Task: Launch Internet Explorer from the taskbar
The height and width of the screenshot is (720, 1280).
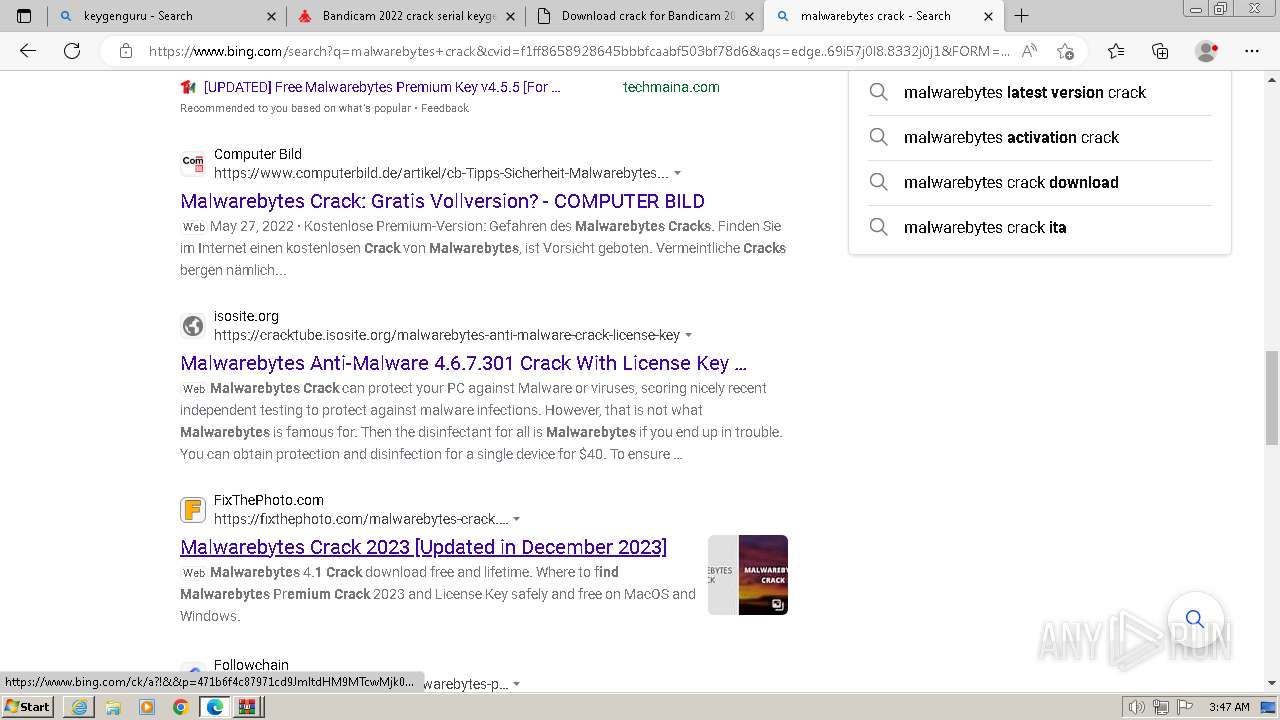Action: click(79, 706)
